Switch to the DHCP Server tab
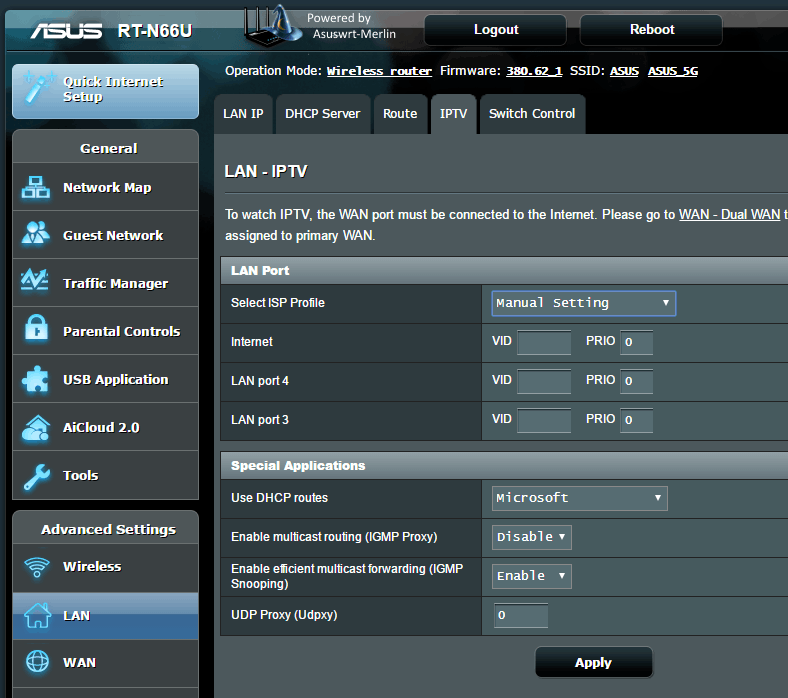Image resolution: width=788 pixels, height=698 pixels. tap(323, 114)
